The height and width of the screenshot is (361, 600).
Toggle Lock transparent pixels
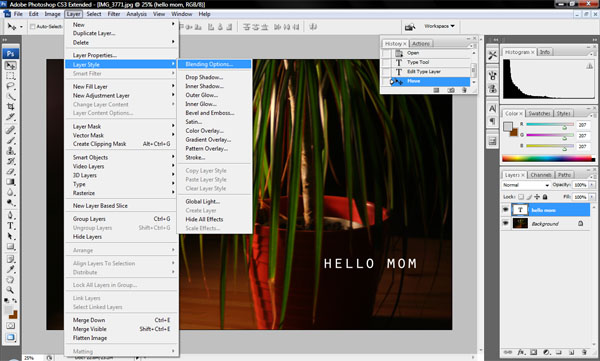pos(521,197)
